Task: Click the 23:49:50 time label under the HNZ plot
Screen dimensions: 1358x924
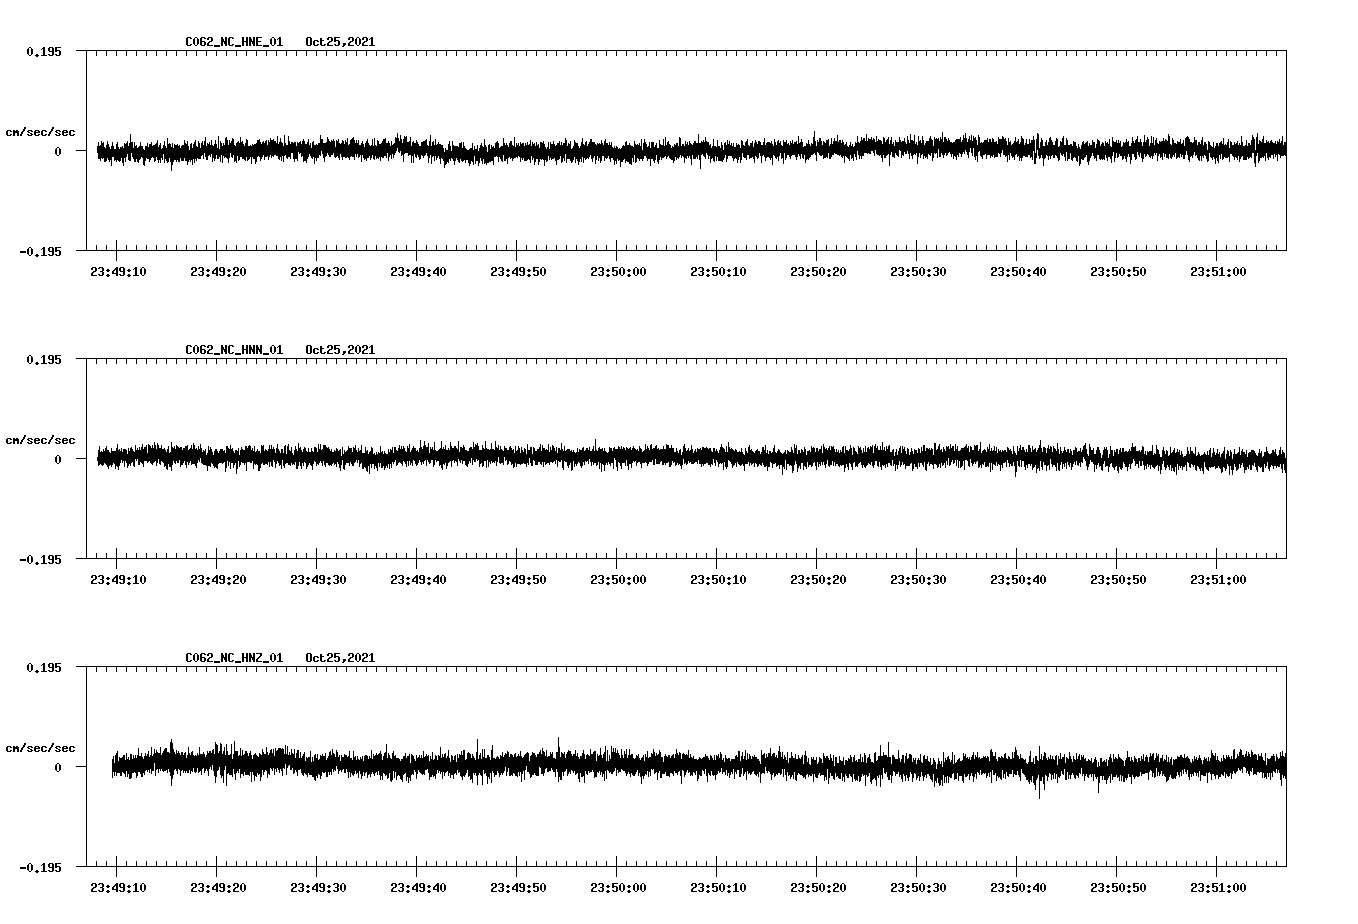Action: [x=518, y=887]
